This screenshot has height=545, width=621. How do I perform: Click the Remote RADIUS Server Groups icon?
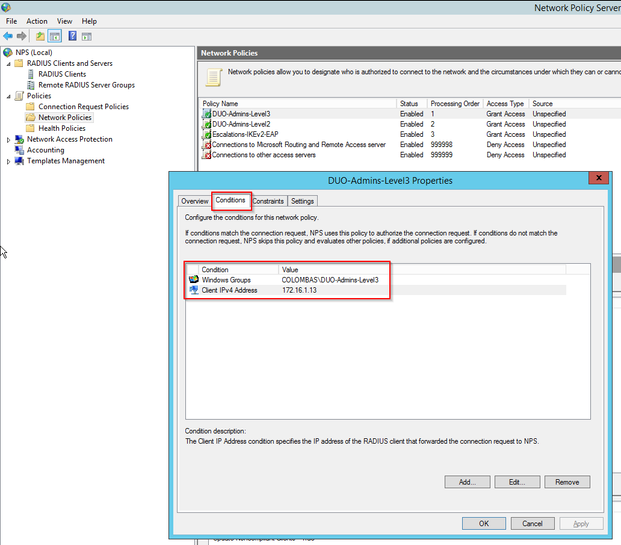click(30, 85)
